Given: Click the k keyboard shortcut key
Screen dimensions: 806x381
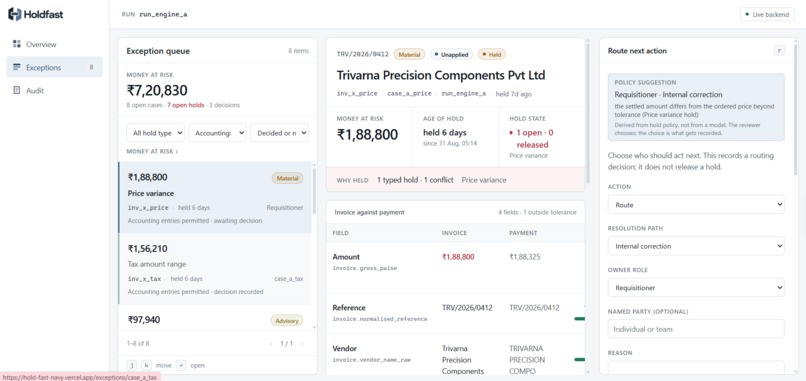Looking at the screenshot, I should click(146, 365).
